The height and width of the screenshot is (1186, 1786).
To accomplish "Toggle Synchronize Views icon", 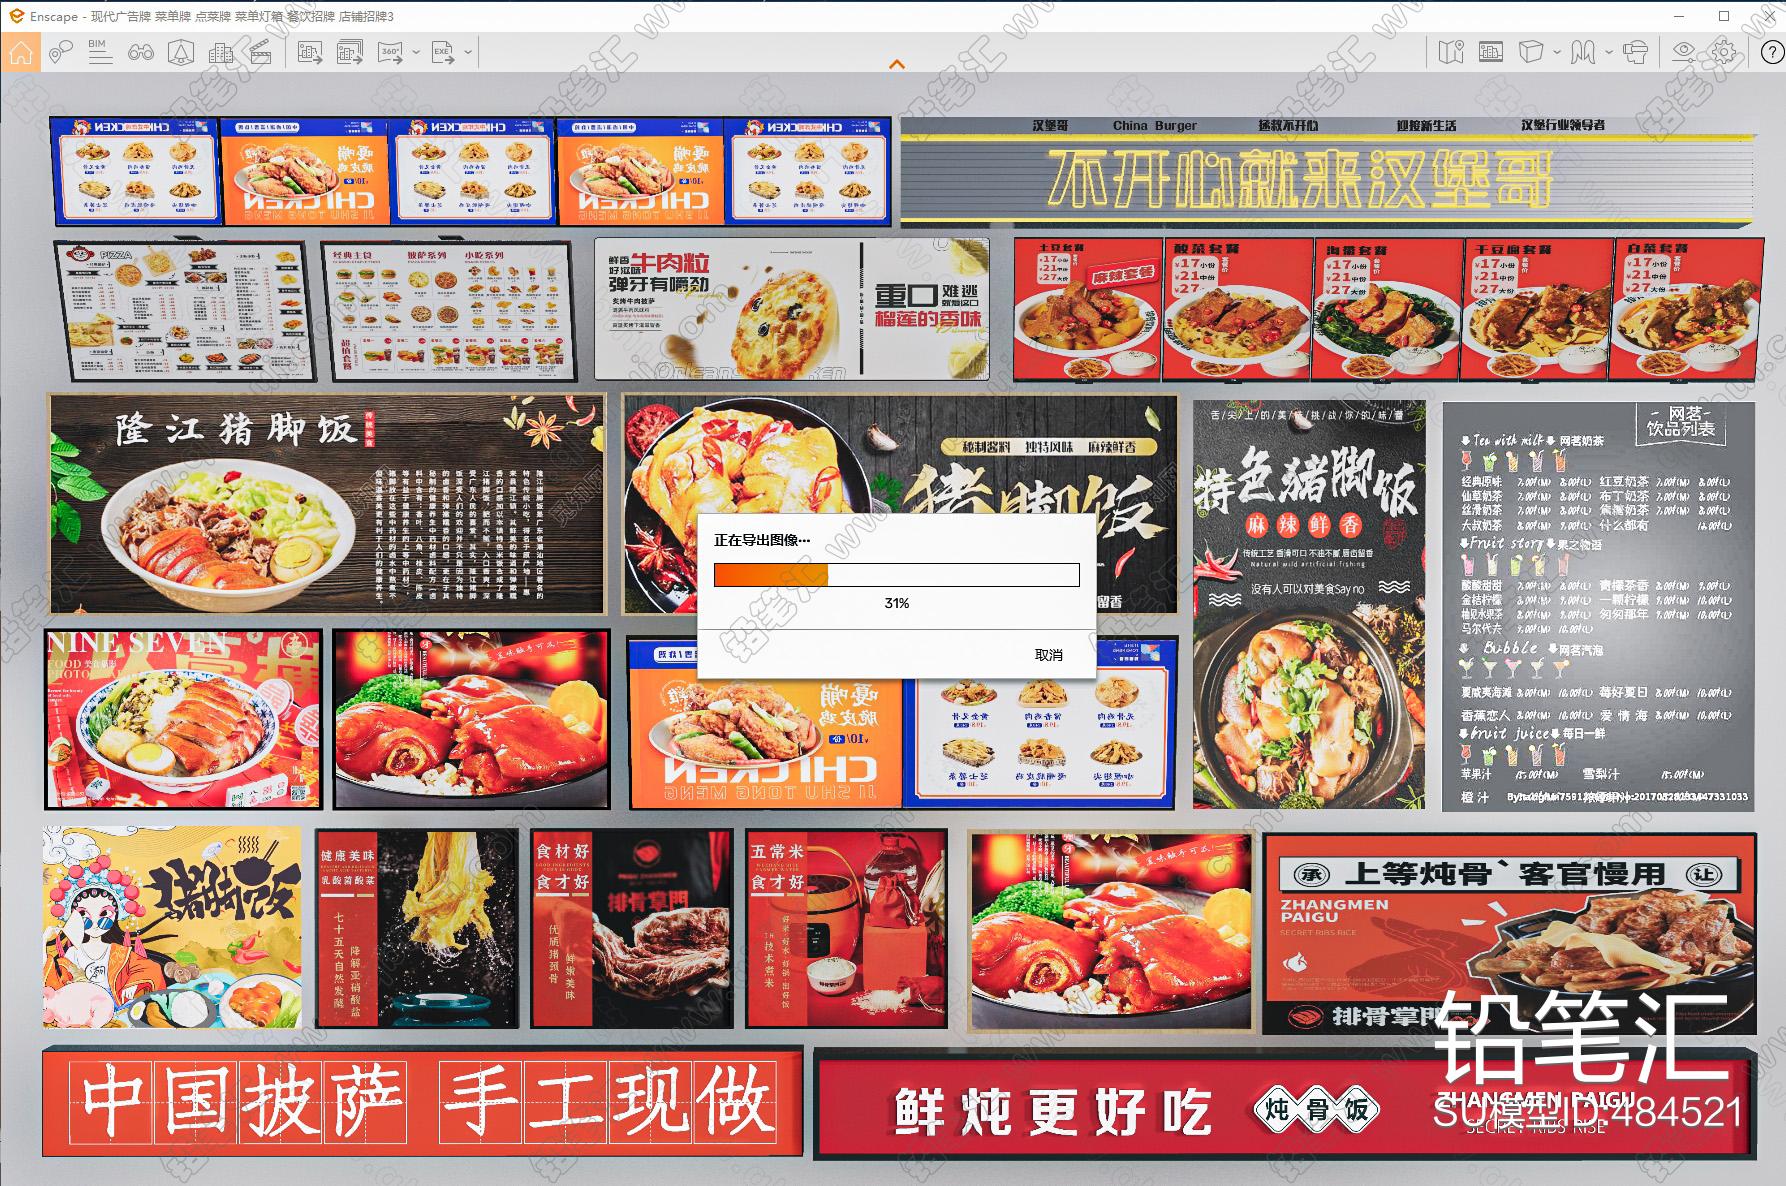I will 1491,52.
